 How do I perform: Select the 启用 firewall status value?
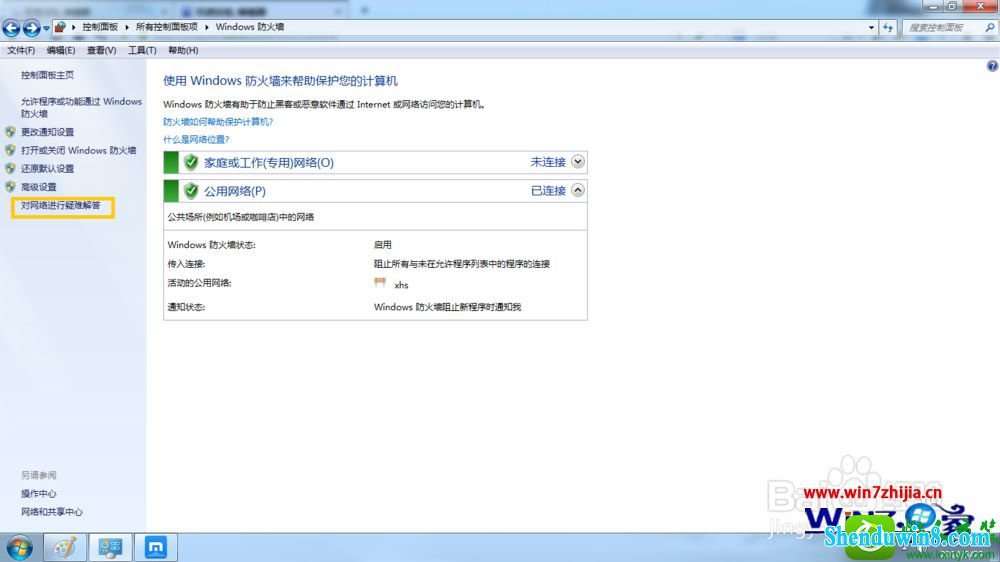(383, 245)
